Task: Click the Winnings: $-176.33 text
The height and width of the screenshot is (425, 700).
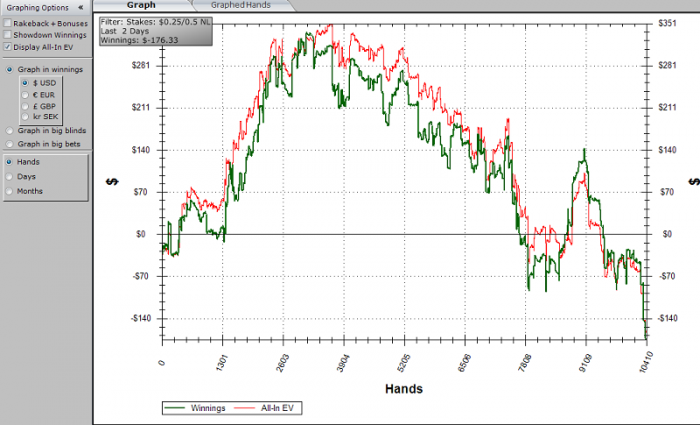Action: click(x=139, y=40)
